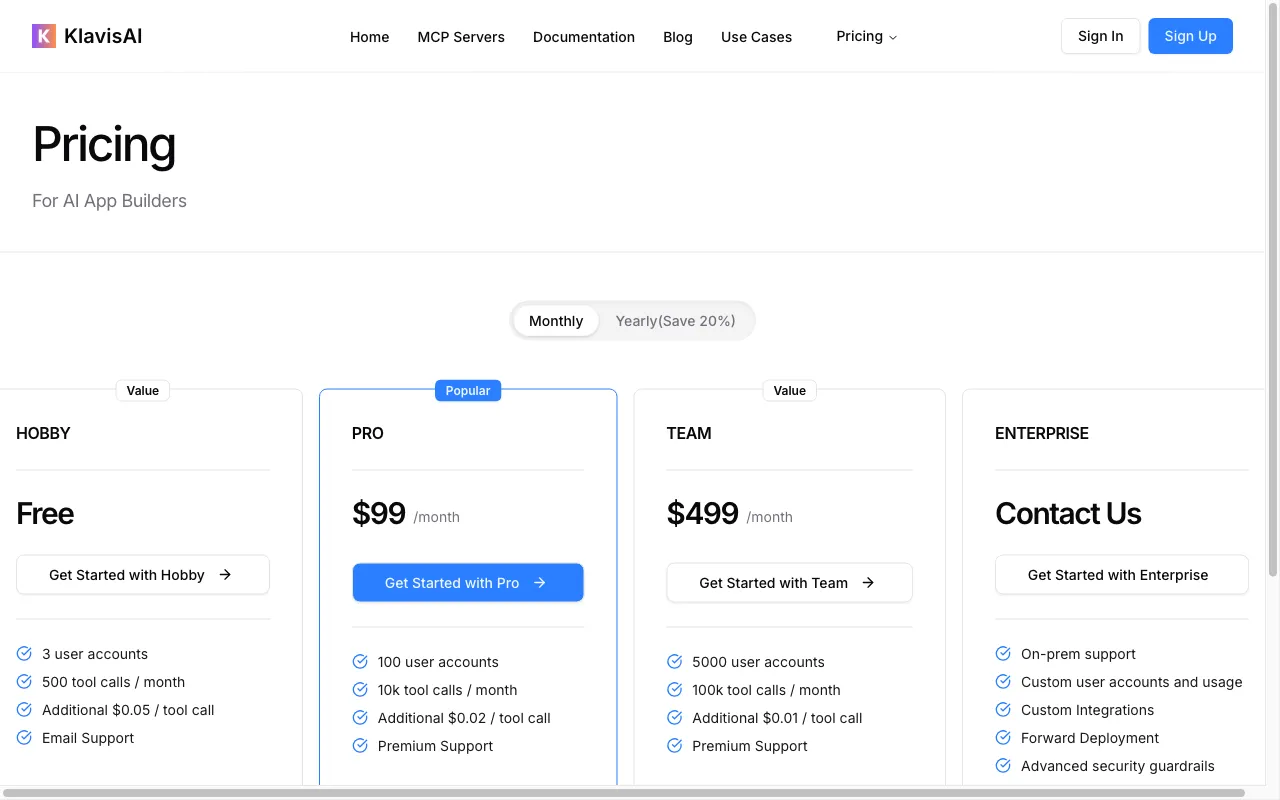
Task: Click arrow icon in Pro button
Action: 540,583
